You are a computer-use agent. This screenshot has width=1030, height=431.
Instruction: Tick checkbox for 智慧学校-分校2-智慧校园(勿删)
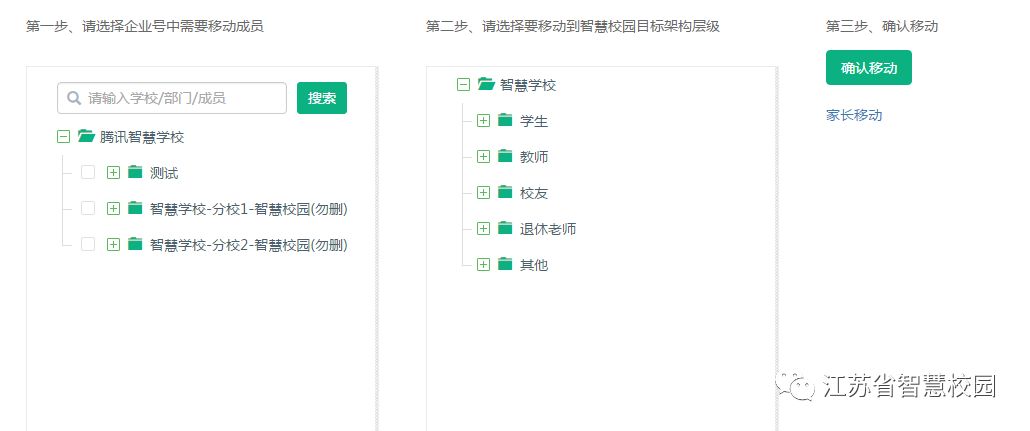click(x=88, y=244)
